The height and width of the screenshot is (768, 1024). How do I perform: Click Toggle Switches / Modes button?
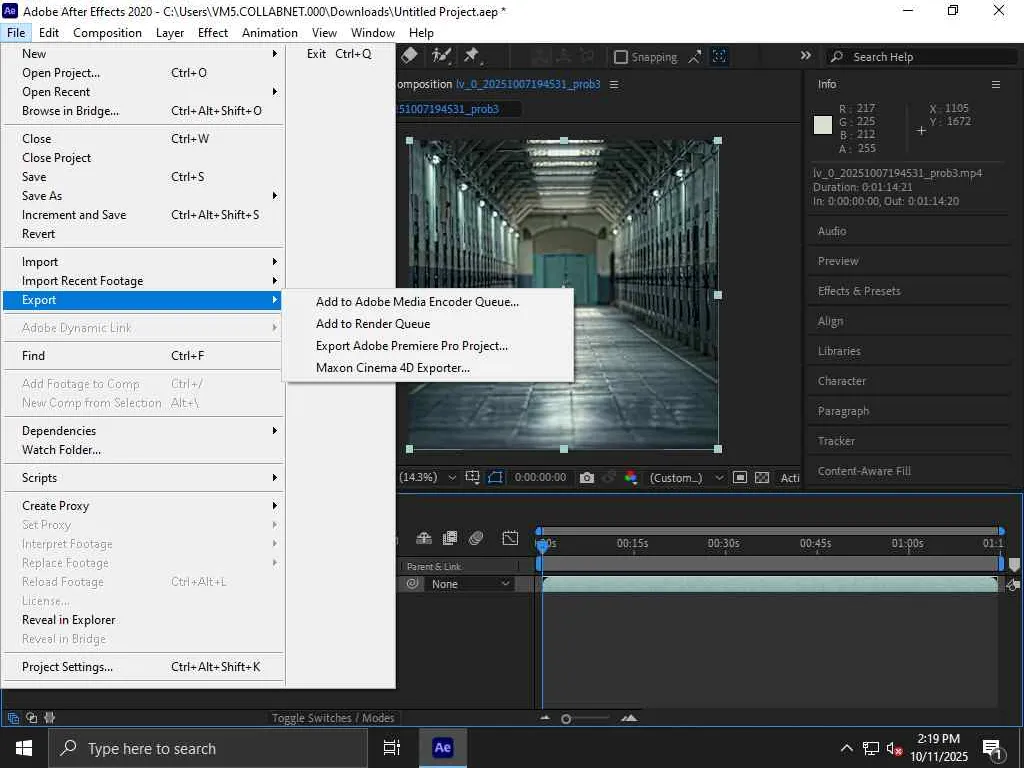click(x=333, y=718)
